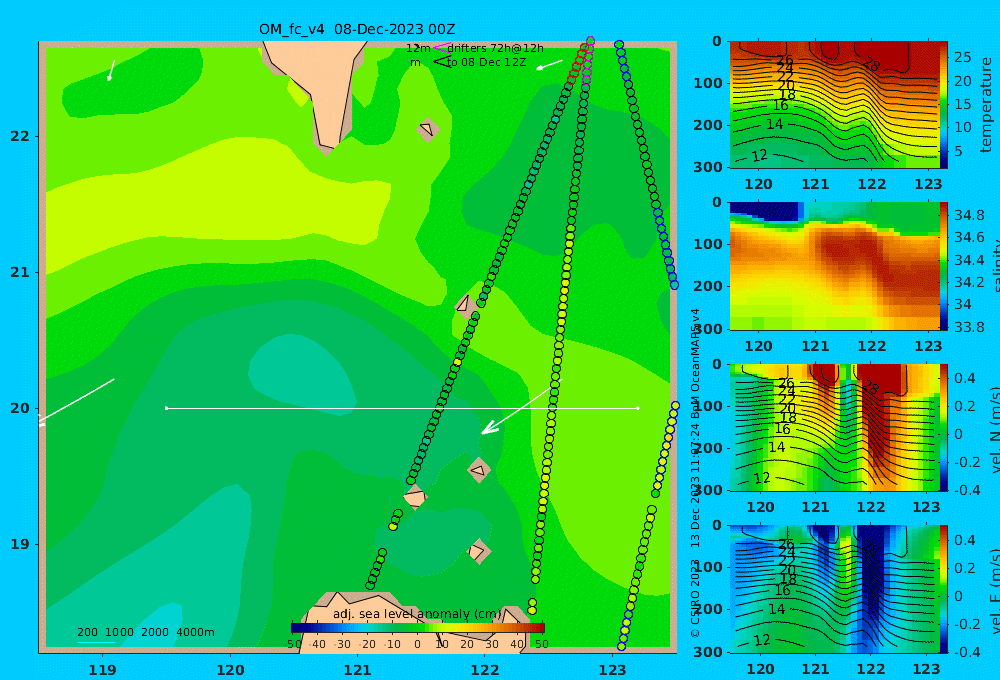Click the 'to 08 Dec 12Z' legend text
1000x680 pixels.
(x=486, y=62)
